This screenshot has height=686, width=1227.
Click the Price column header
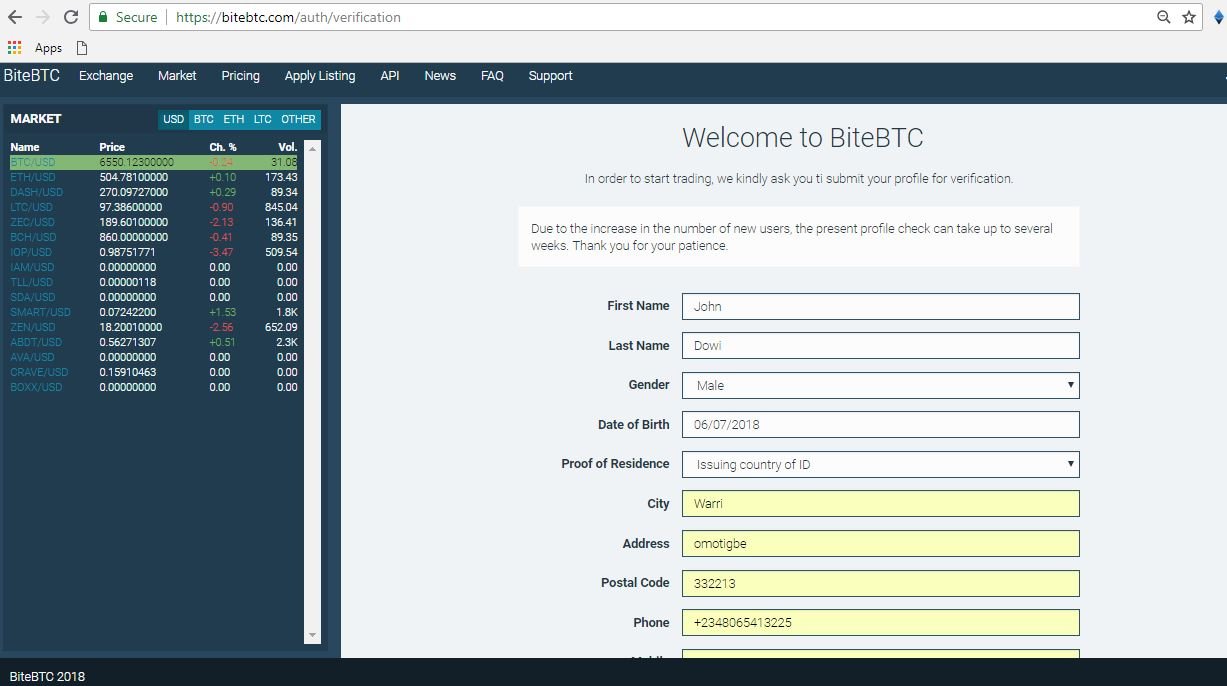point(112,147)
